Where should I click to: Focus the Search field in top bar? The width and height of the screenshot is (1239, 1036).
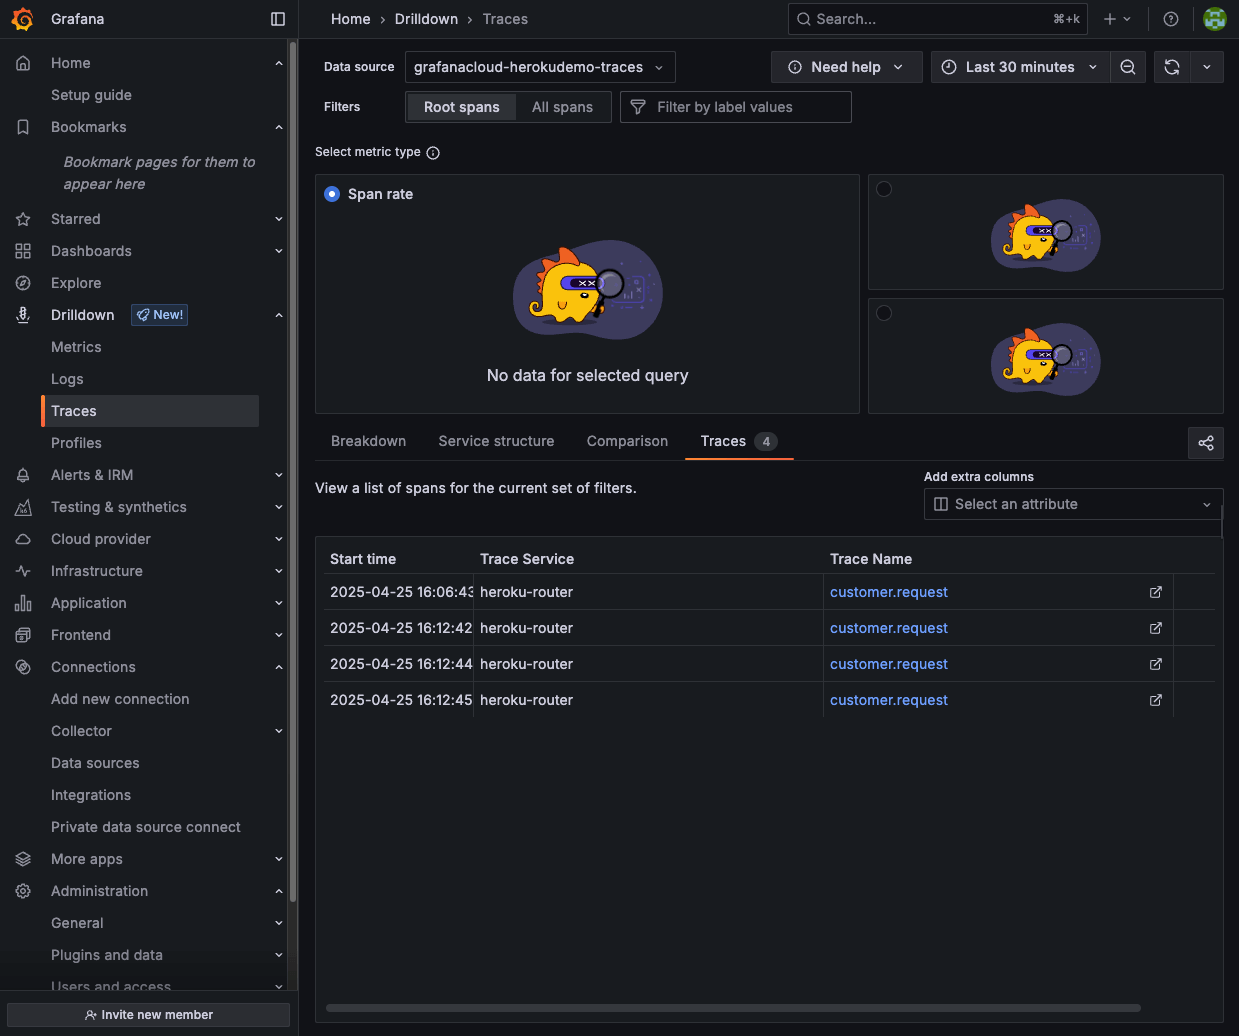[938, 19]
